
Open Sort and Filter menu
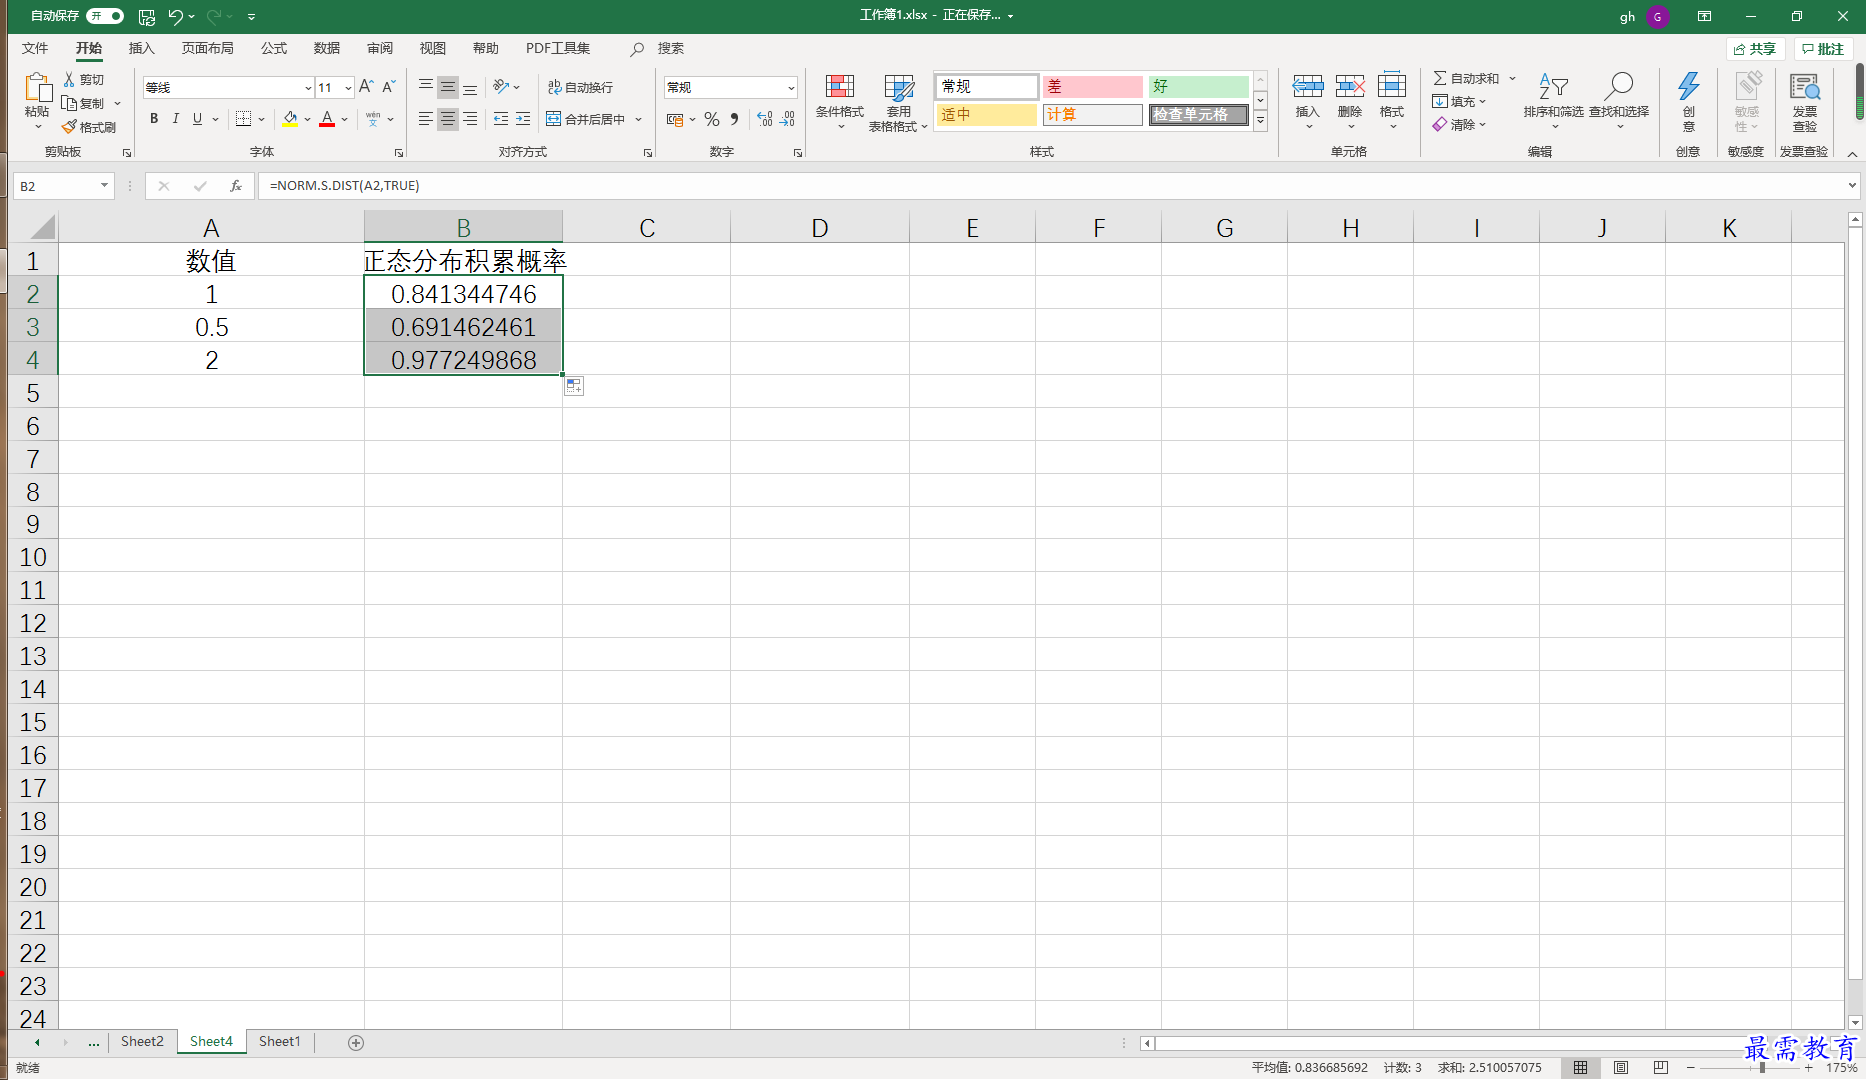1553,102
